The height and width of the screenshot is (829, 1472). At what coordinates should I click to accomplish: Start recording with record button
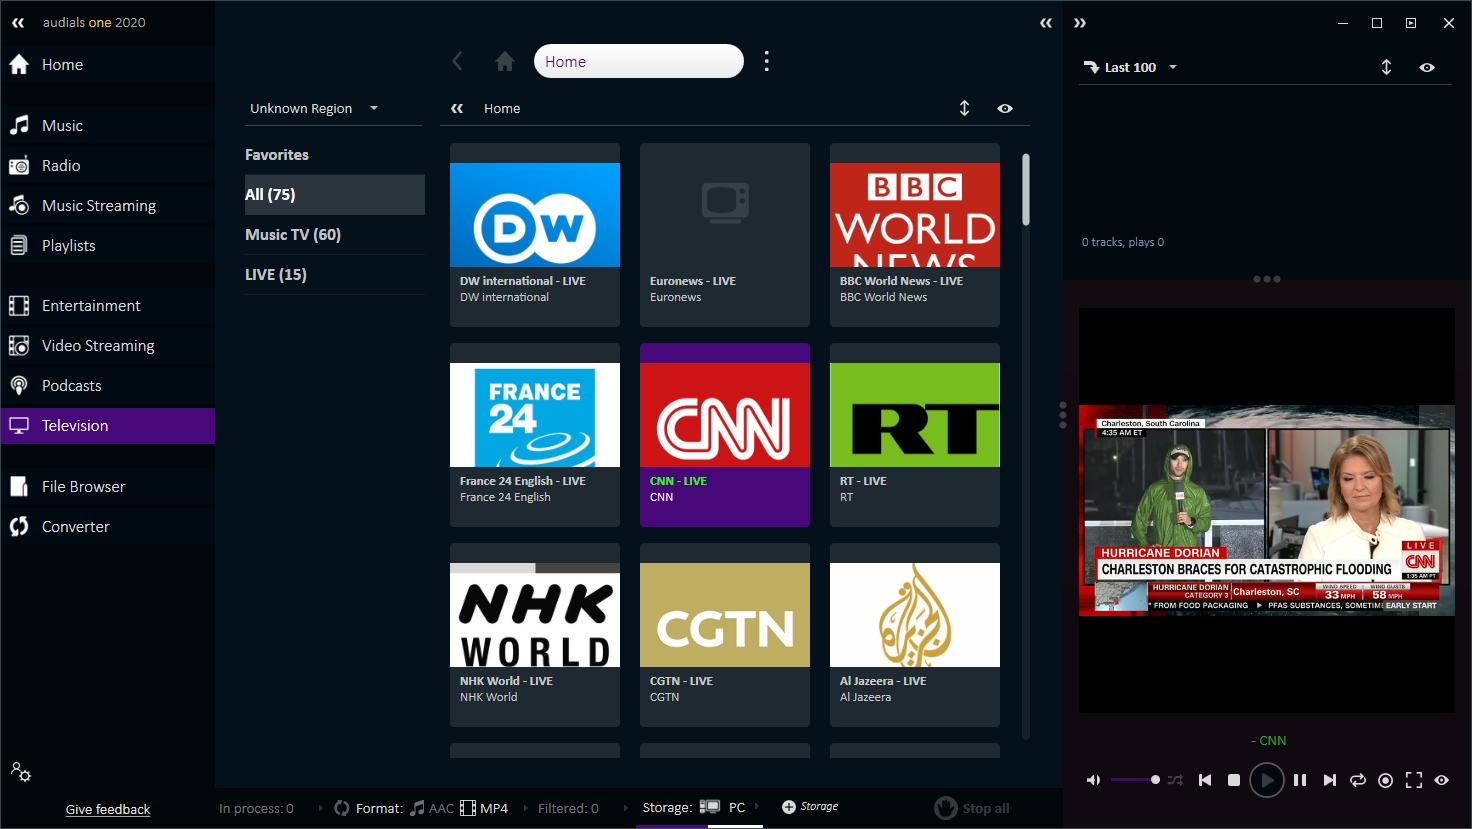pos(1385,780)
